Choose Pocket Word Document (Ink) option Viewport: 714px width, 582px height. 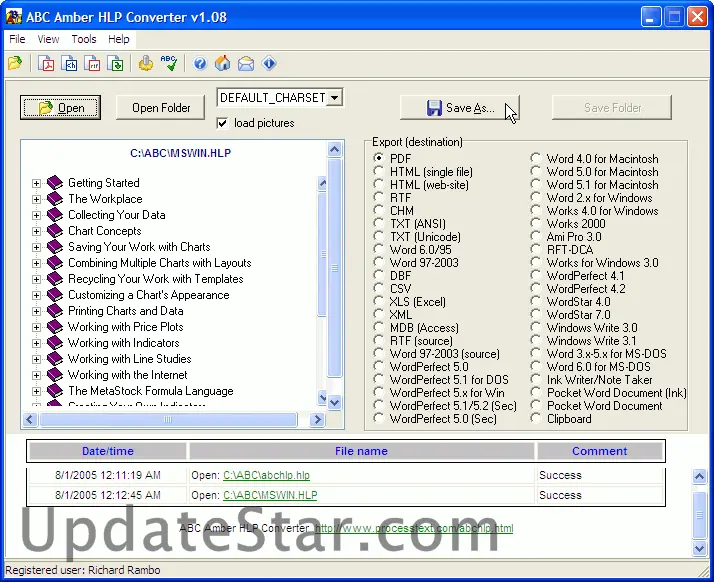(x=536, y=392)
